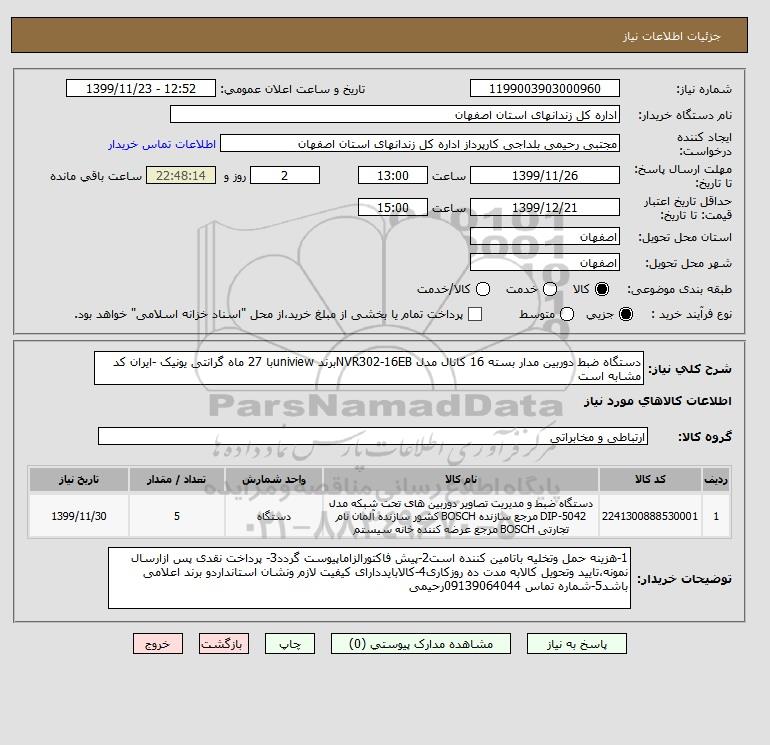This screenshot has height=745, width=770.
Task: Click the چاپ print button
Action: [x=290, y=644]
